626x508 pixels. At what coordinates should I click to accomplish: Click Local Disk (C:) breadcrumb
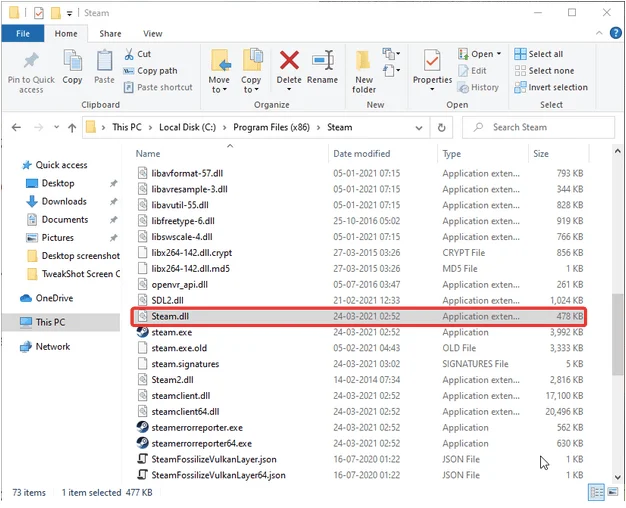[187, 127]
